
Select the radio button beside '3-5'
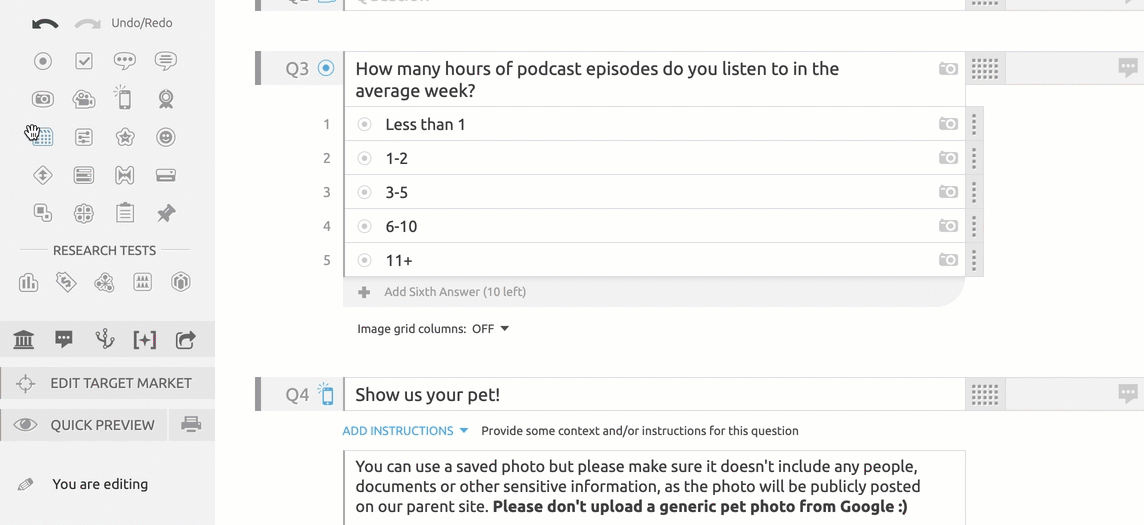coord(365,193)
